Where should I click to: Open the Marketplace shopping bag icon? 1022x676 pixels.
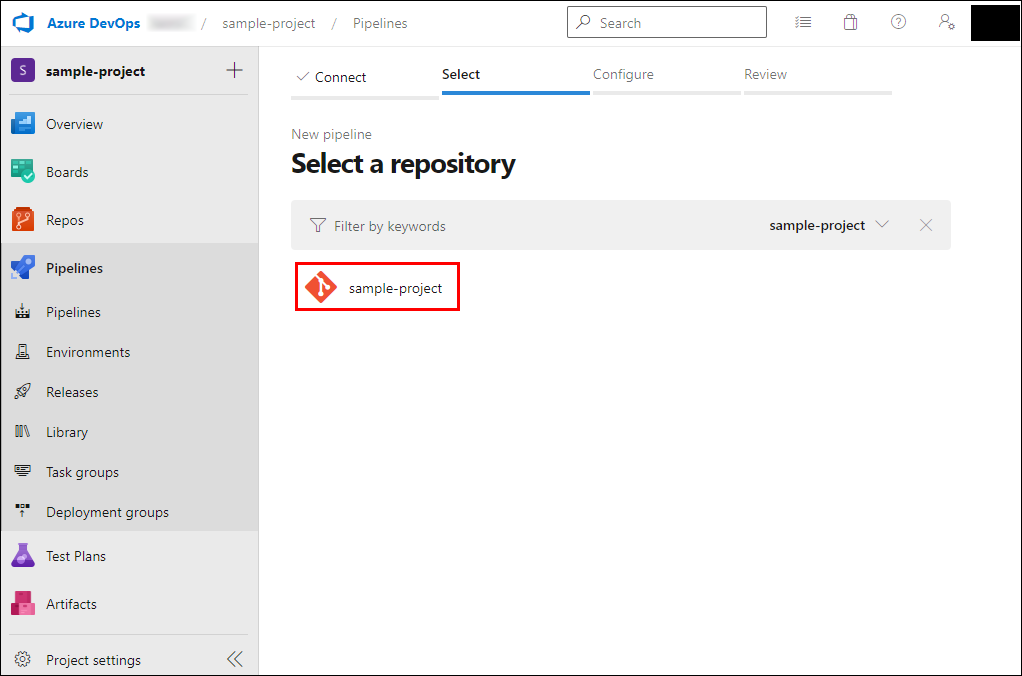click(850, 23)
